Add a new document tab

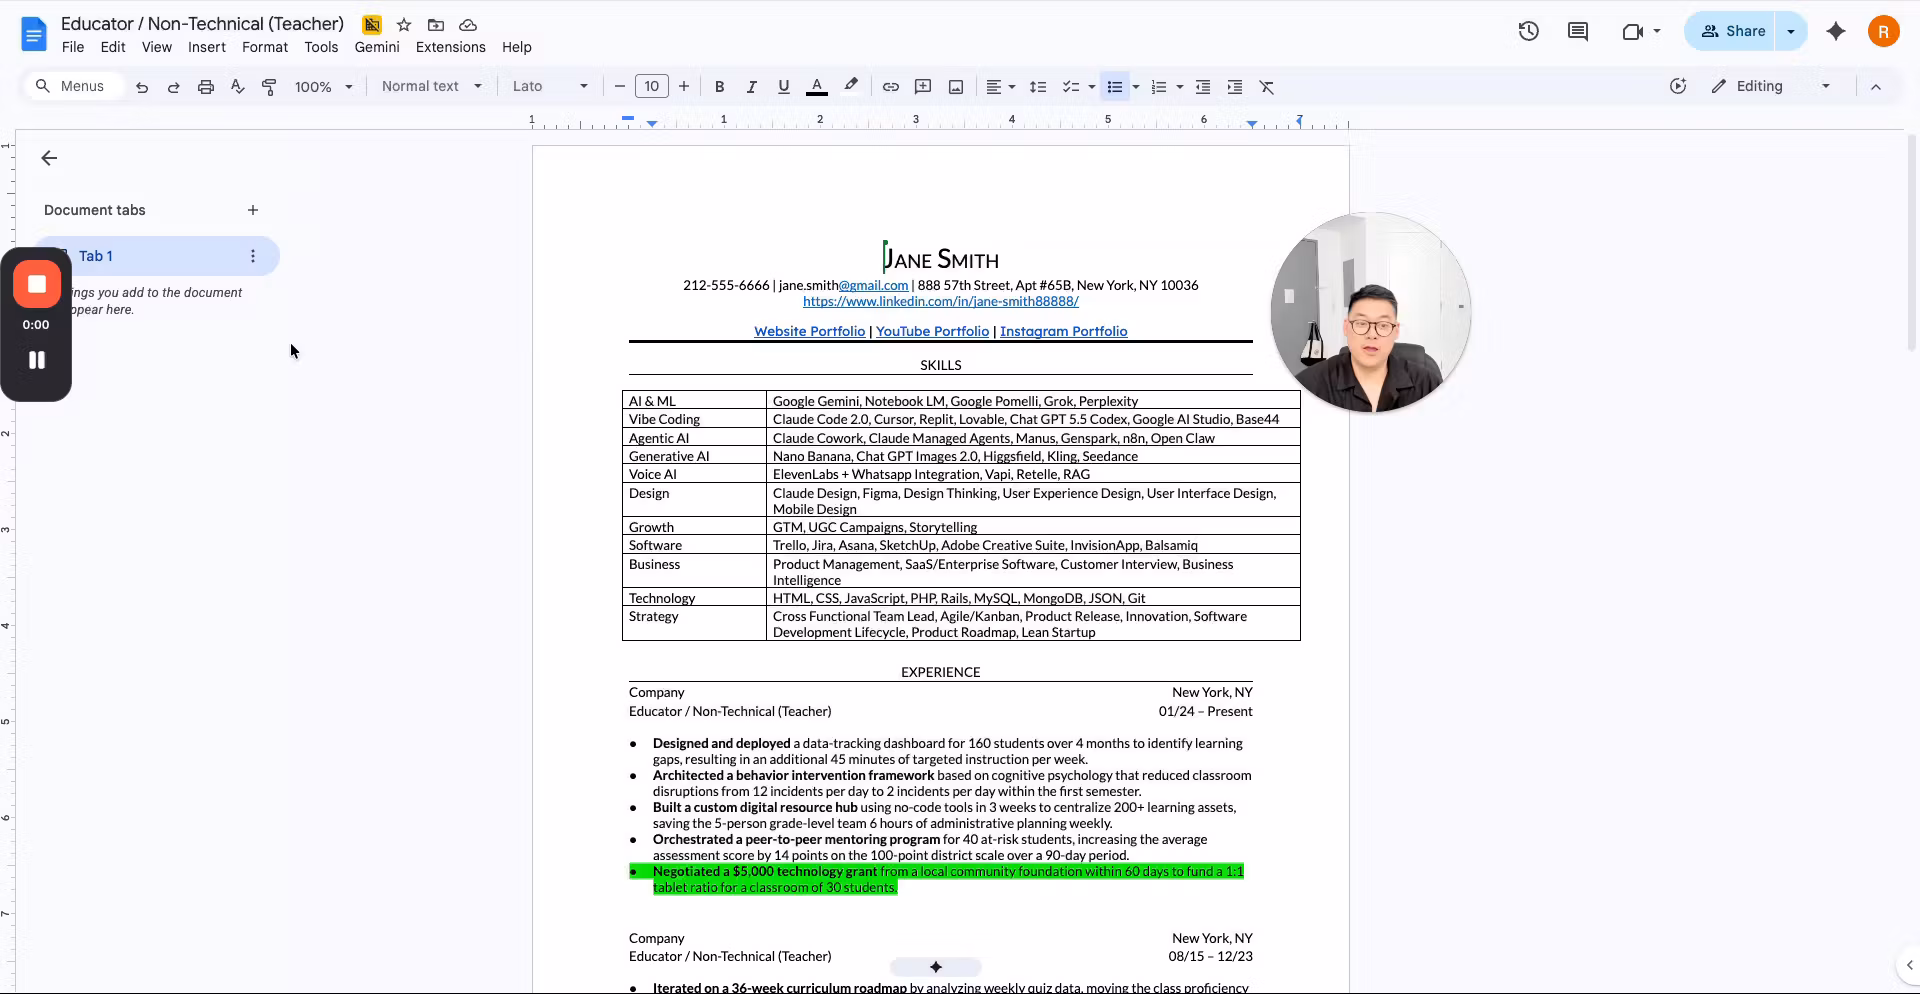click(x=253, y=210)
